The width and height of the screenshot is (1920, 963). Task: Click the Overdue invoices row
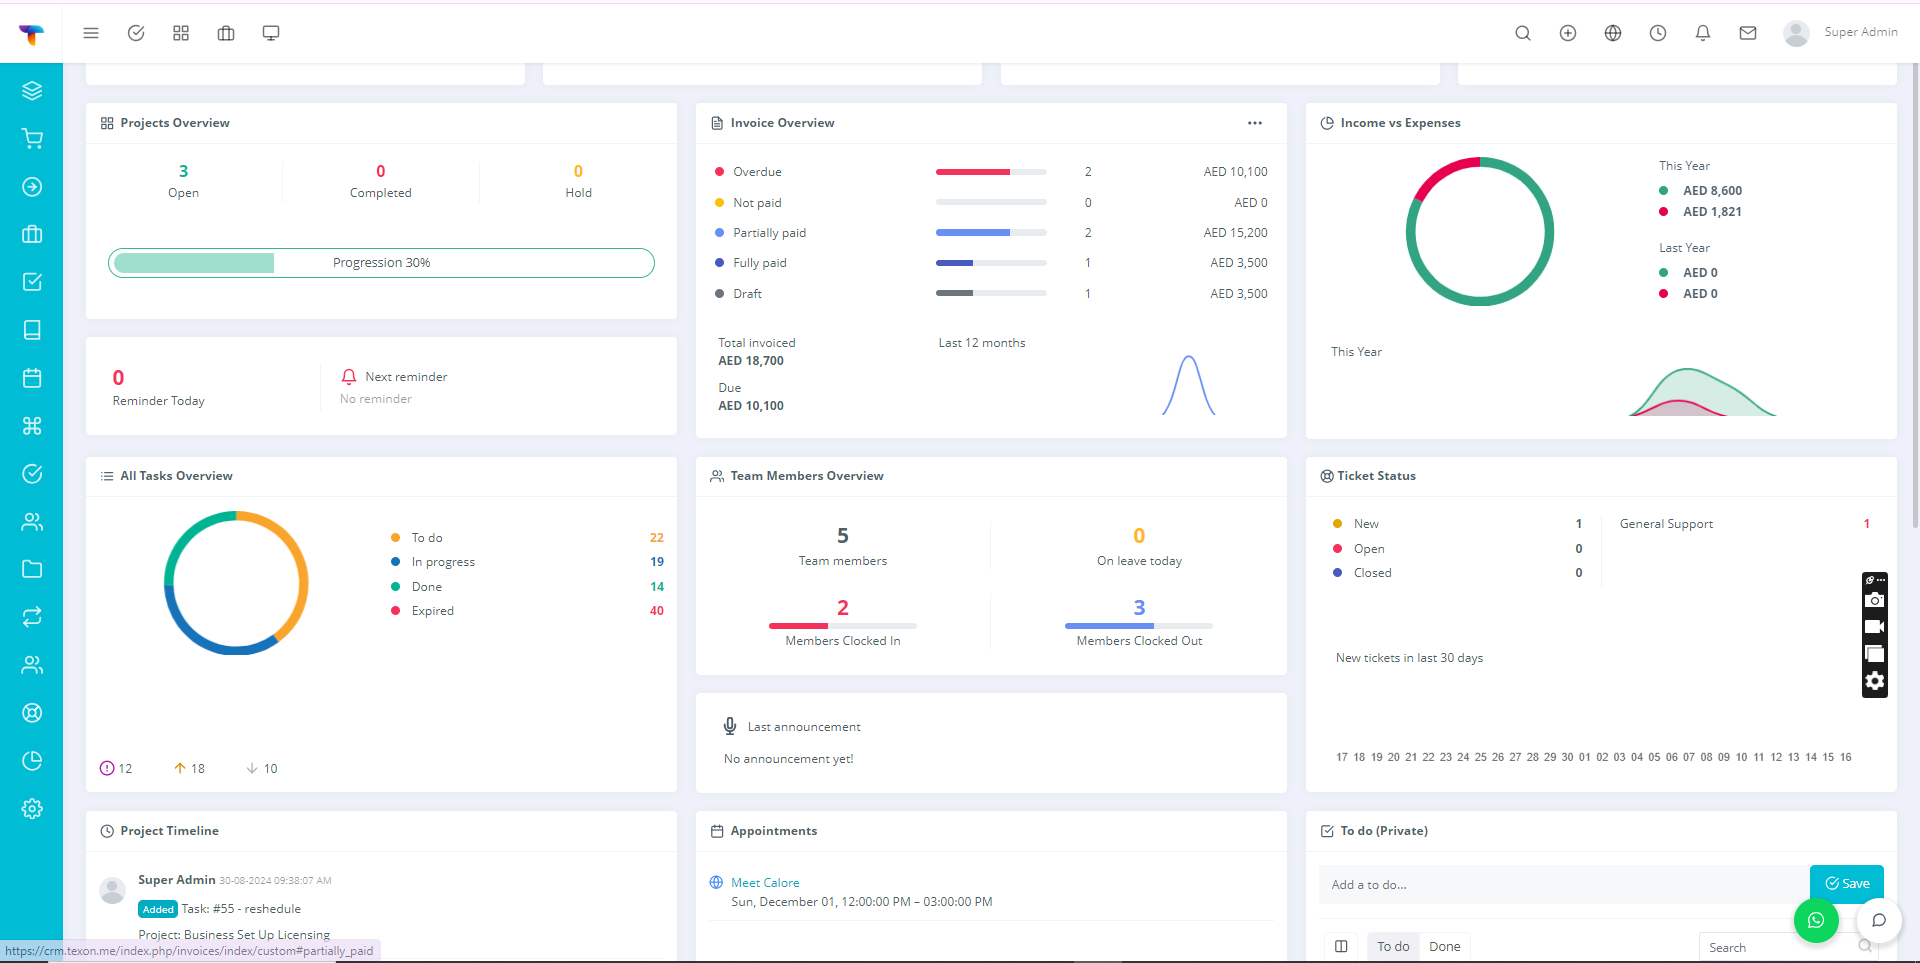coord(991,172)
